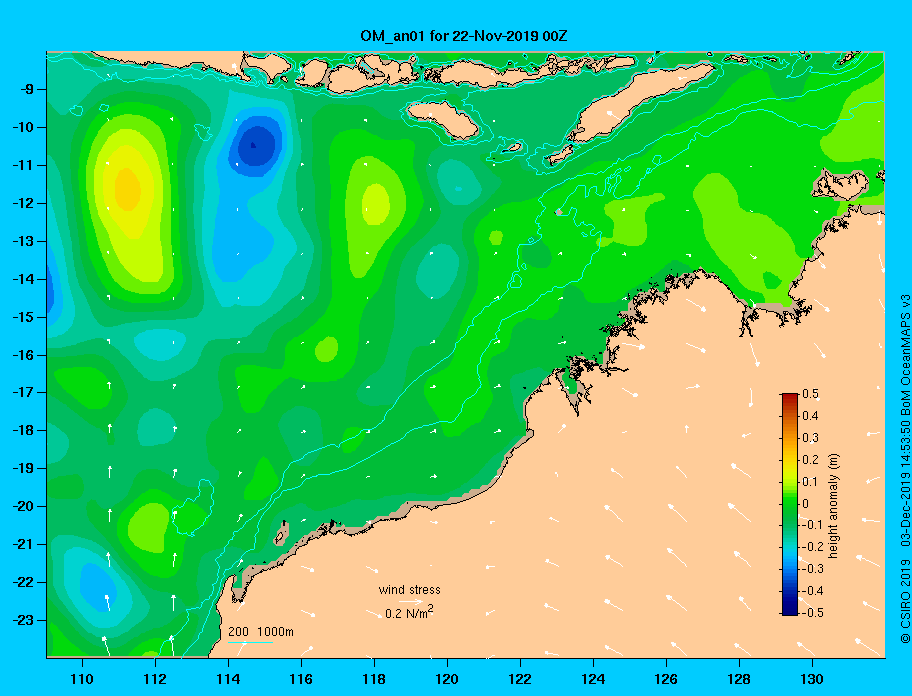Click the yellow eddy center near 118E 12S

(x=376, y=204)
